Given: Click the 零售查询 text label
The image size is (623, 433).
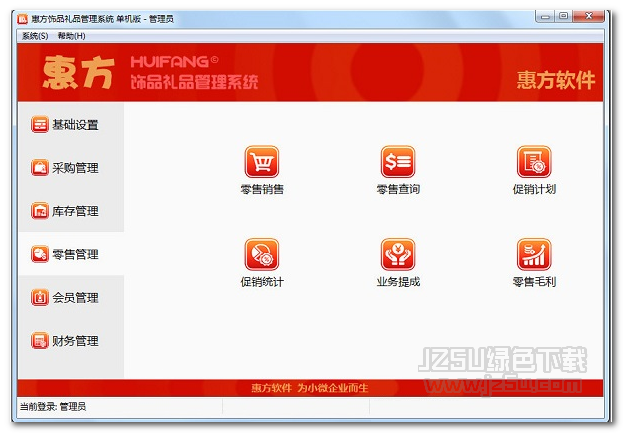Looking at the screenshot, I should tap(398, 189).
